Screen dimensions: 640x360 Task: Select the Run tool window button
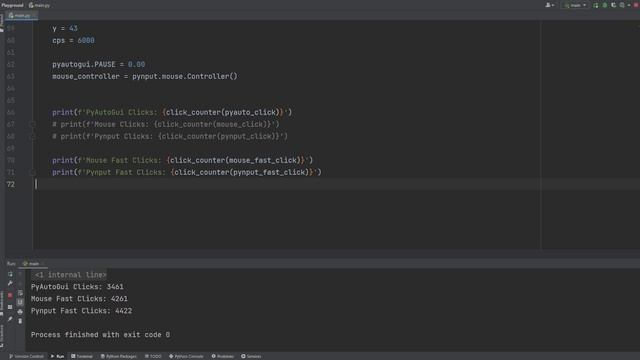pos(58,356)
